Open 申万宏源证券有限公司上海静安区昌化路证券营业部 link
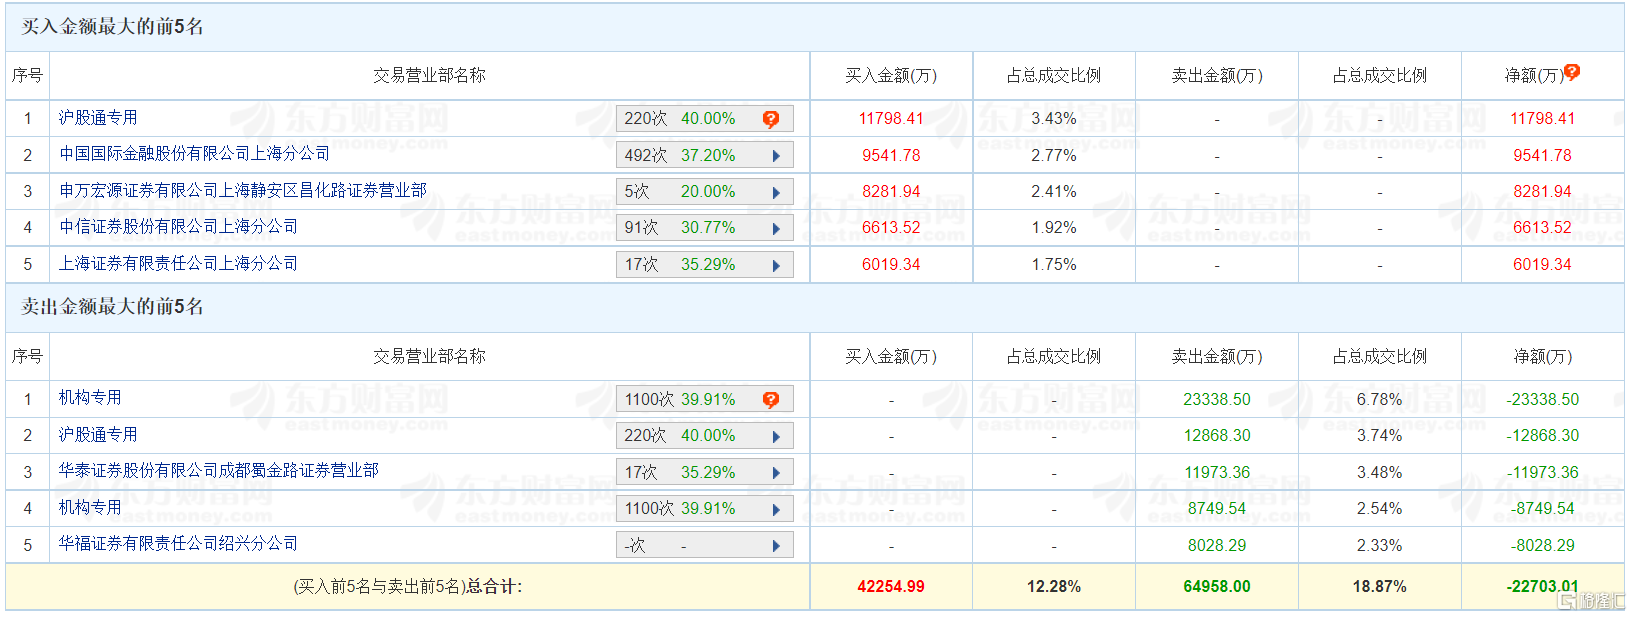 tap(242, 191)
